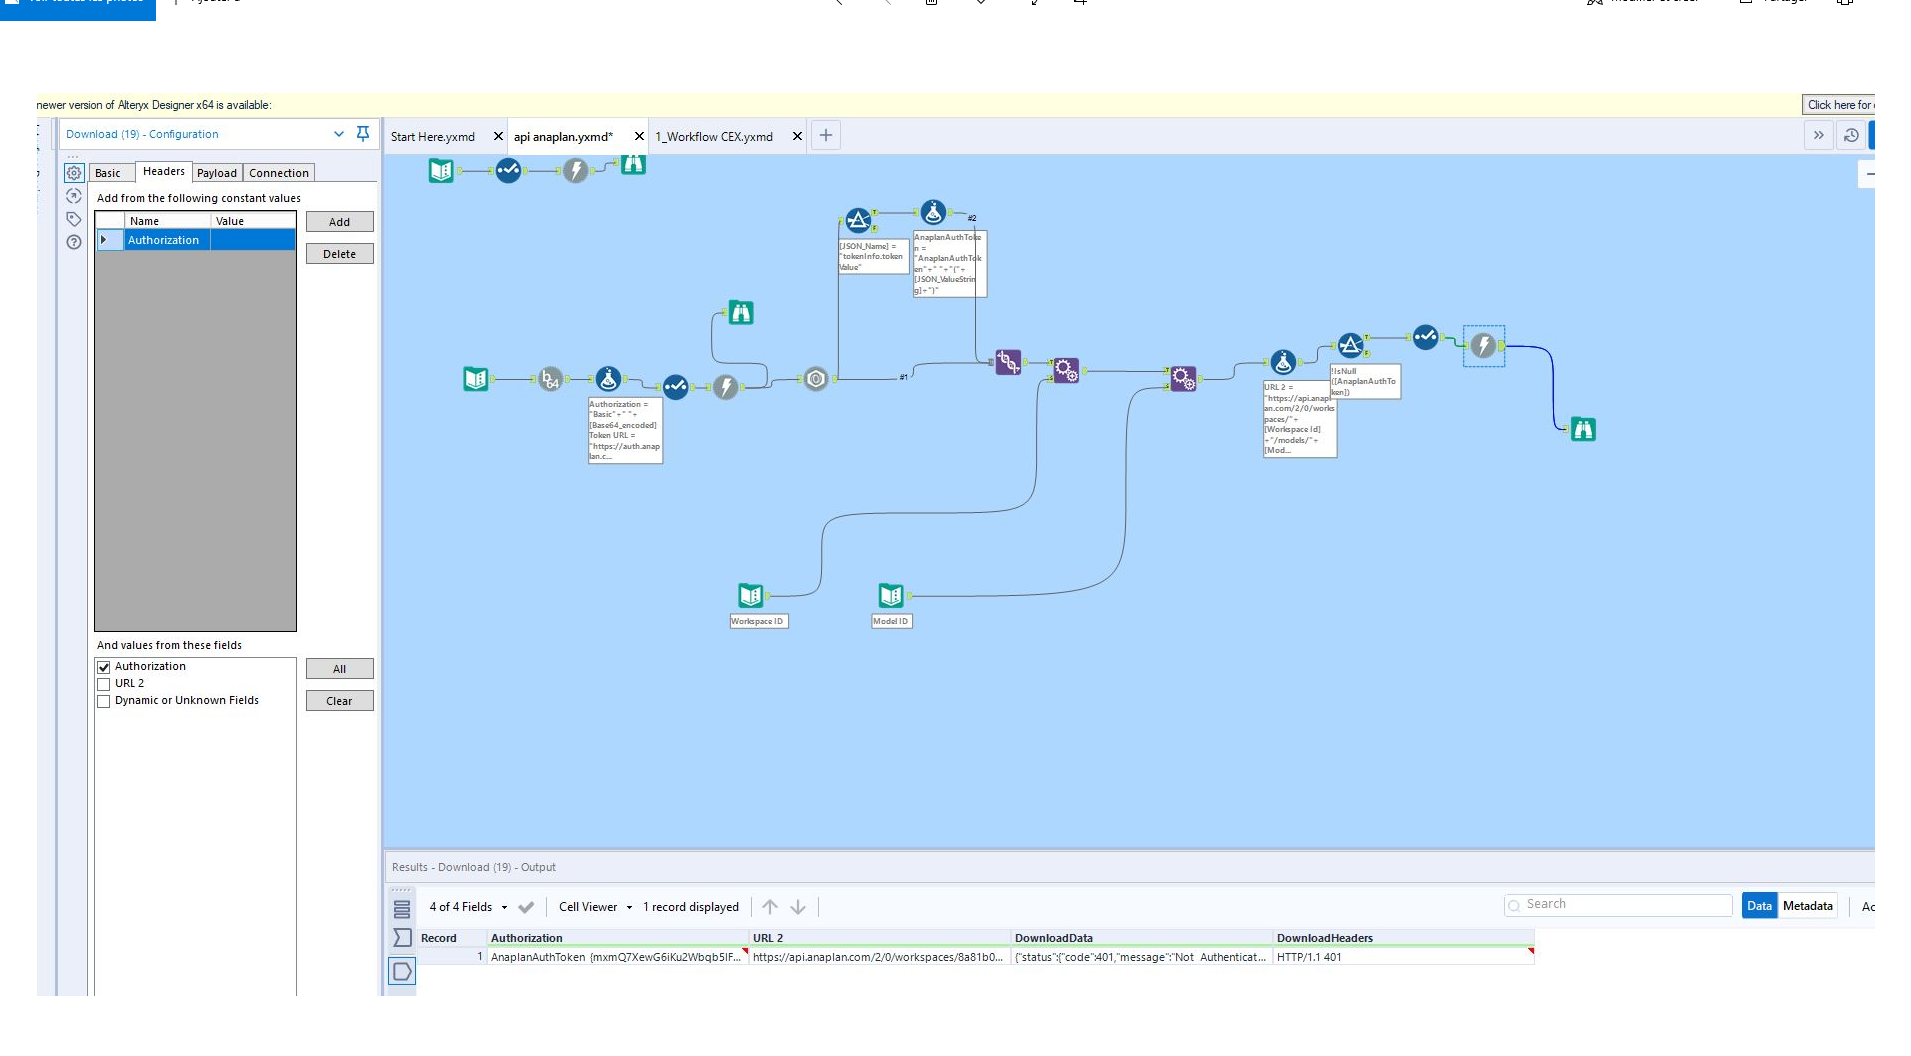Open the Navigation icon below the gear
The width and height of the screenshot is (1911, 1056).
74,196
